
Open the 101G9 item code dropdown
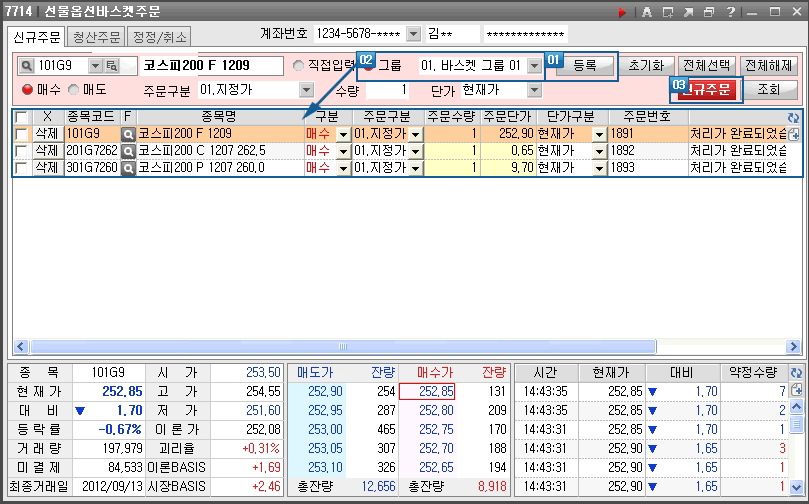(x=95, y=66)
